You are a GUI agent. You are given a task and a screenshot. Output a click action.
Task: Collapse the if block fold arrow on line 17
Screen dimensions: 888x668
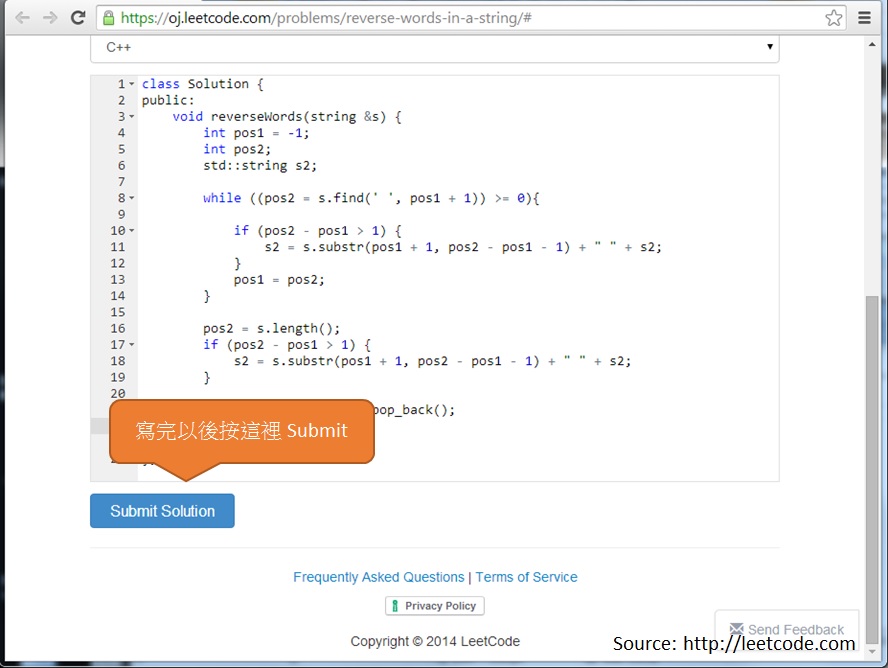131,344
